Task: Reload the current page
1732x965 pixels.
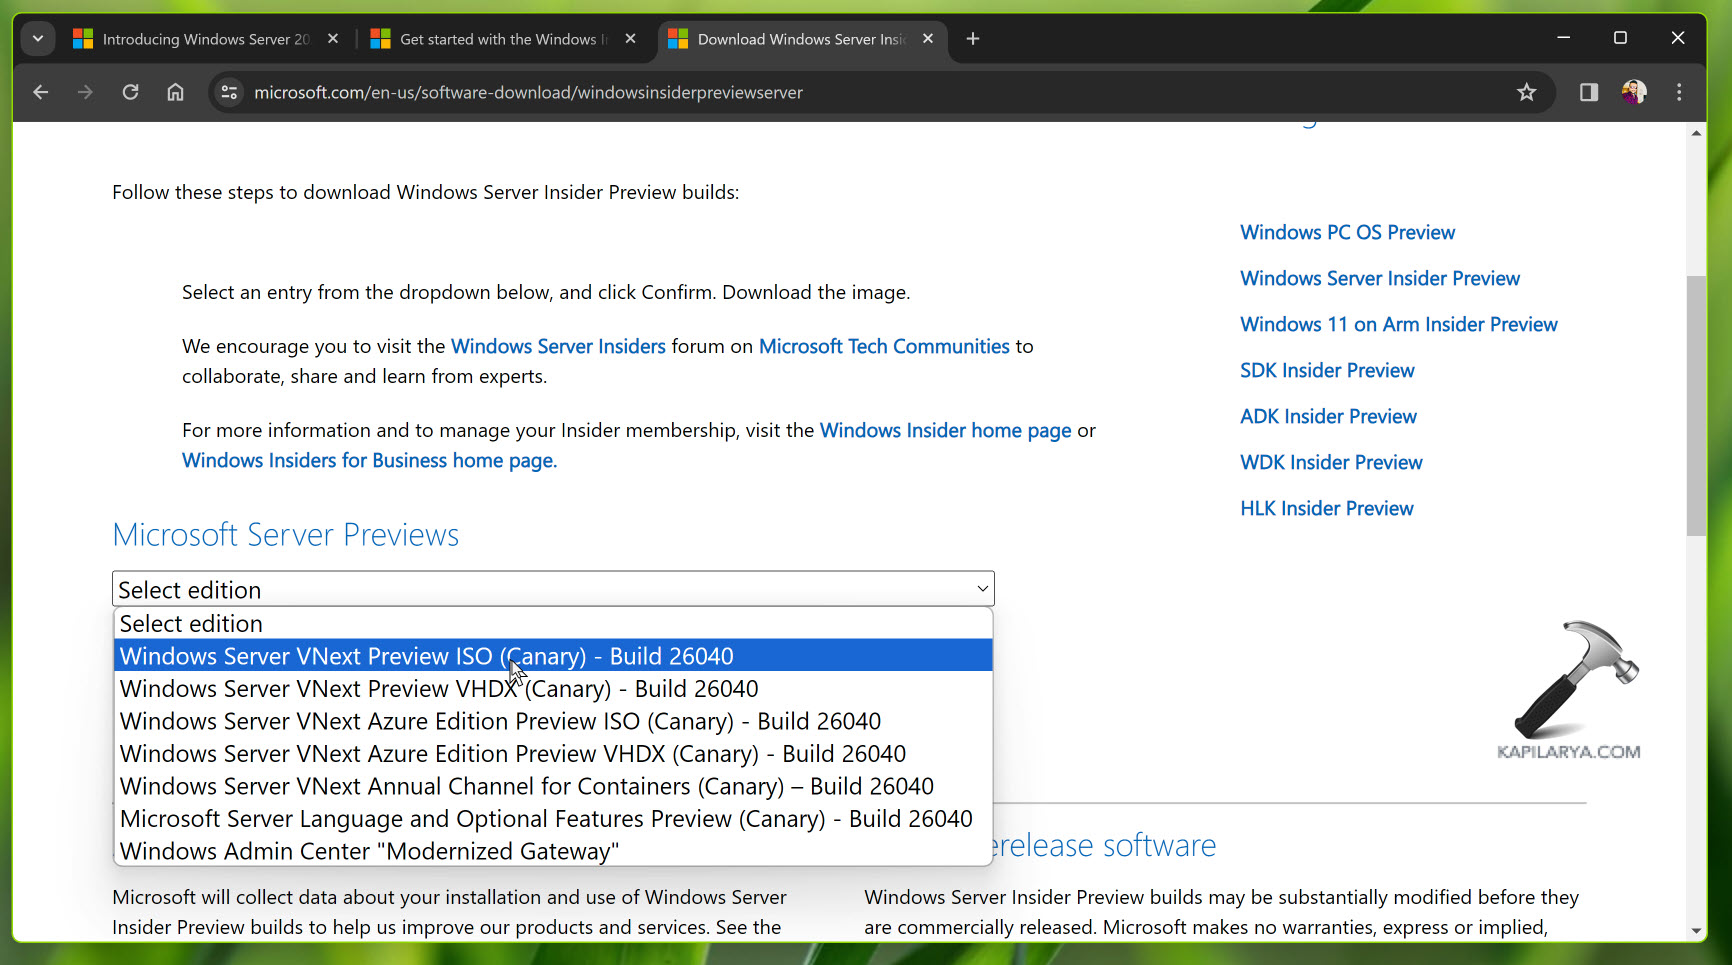Action: pyautogui.click(x=130, y=92)
